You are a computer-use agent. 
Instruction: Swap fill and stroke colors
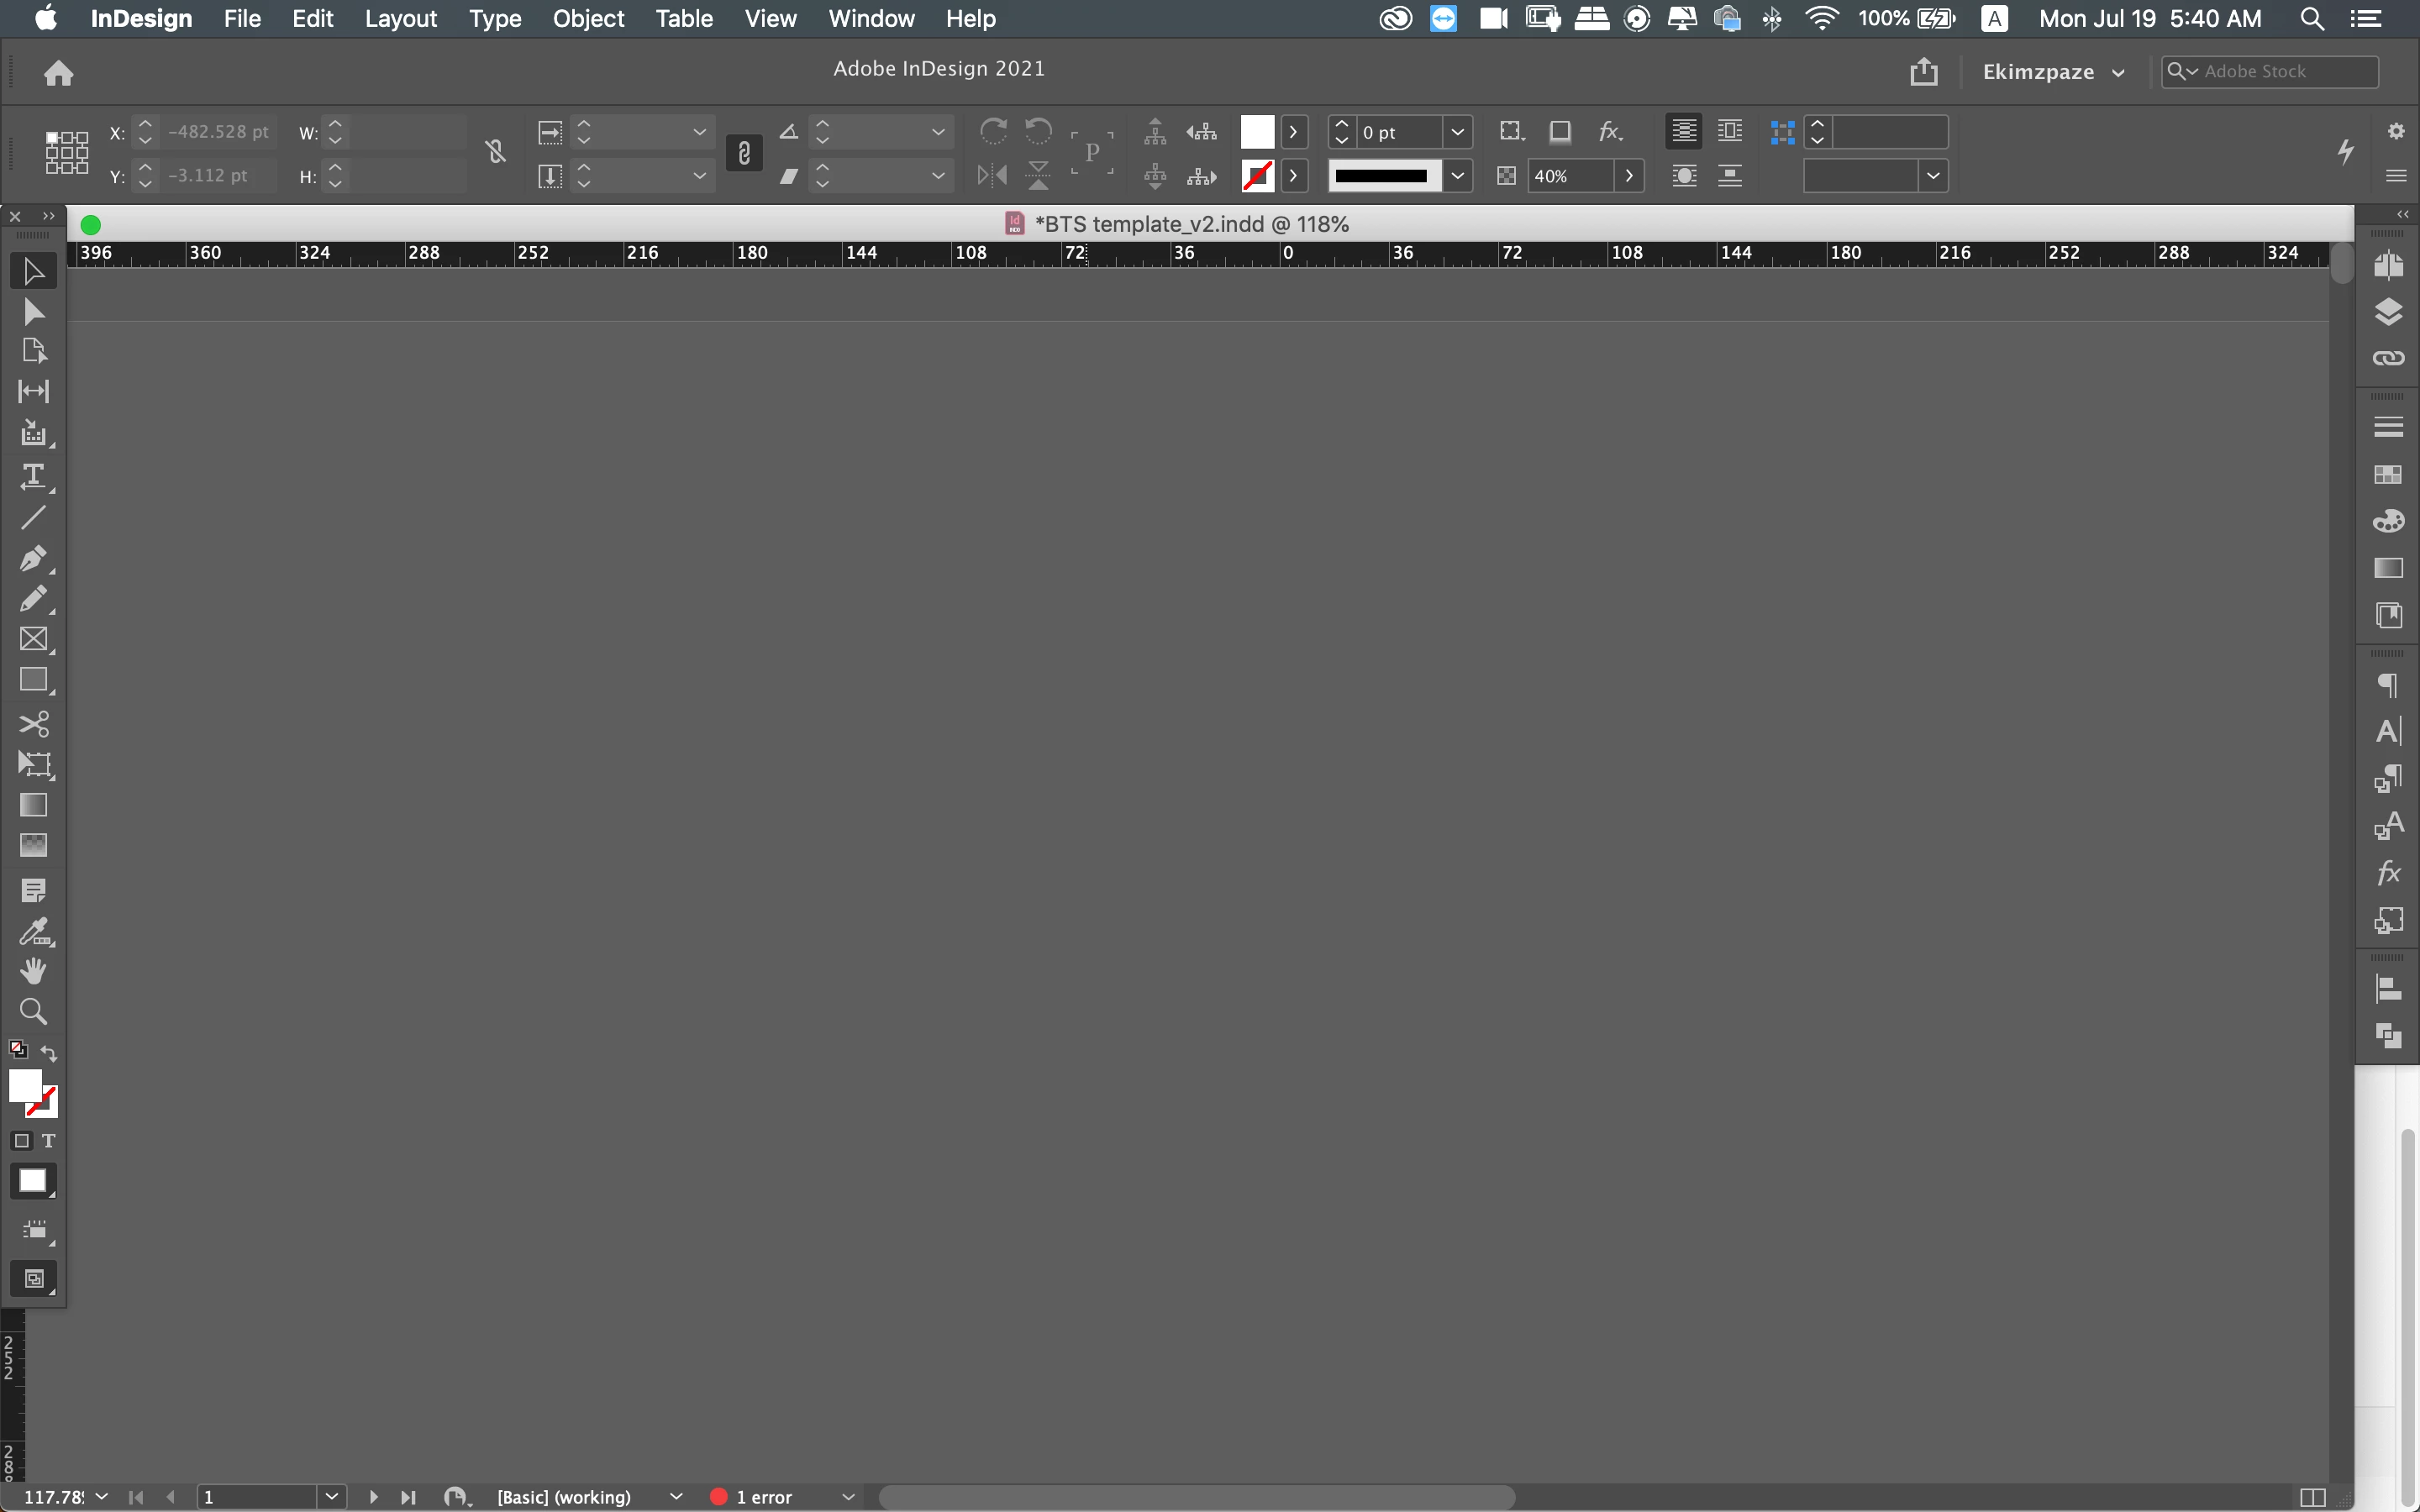pos(49,1053)
